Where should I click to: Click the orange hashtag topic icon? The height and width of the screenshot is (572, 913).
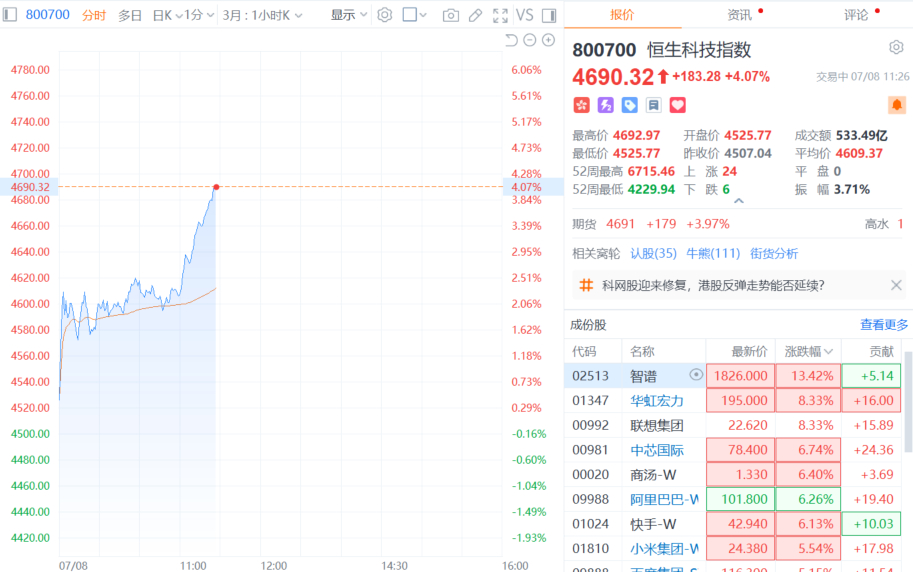586,285
